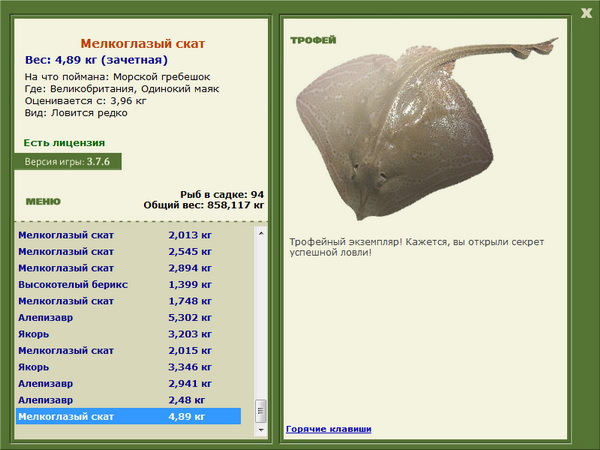The height and width of the screenshot is (450, 600).
Task: Click the Есть лицензия text
Action: point(64,143)
